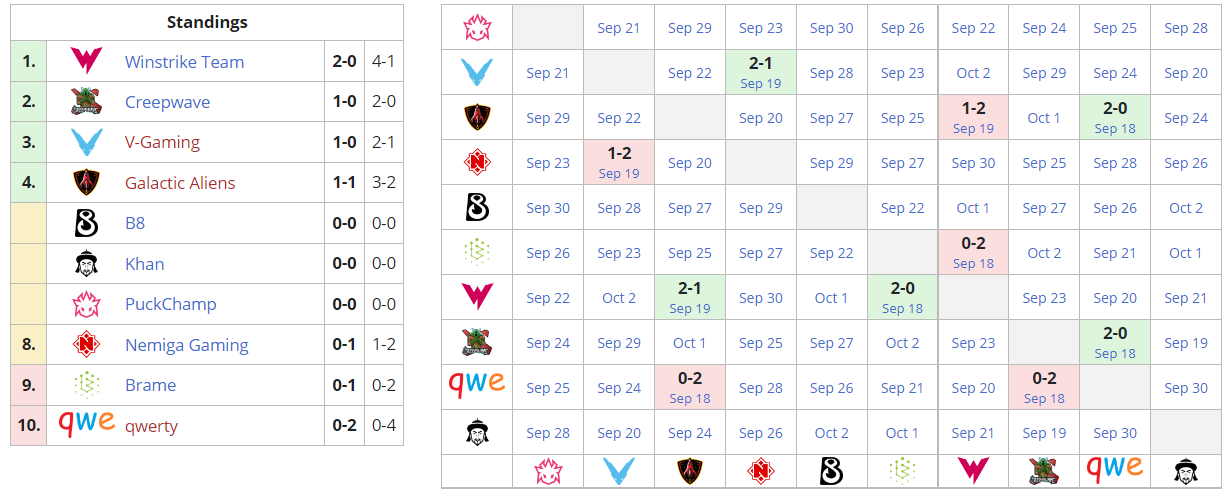Select green 2-1 Sep 19 result in V-Gaming row
This screenshot has width=1227, height=493.
[760, 73]
